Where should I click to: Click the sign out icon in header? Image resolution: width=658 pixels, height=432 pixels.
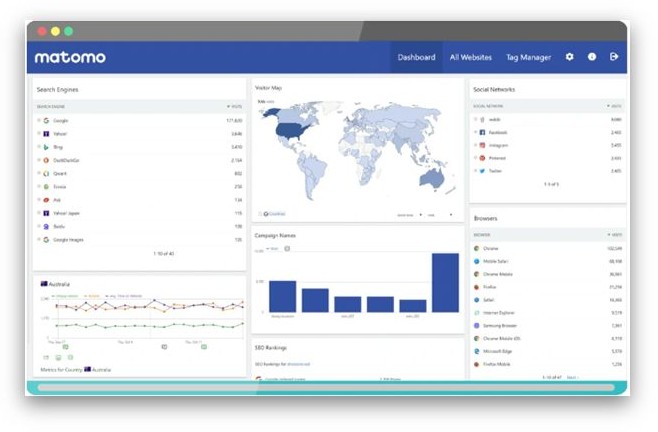coord(614,57)
